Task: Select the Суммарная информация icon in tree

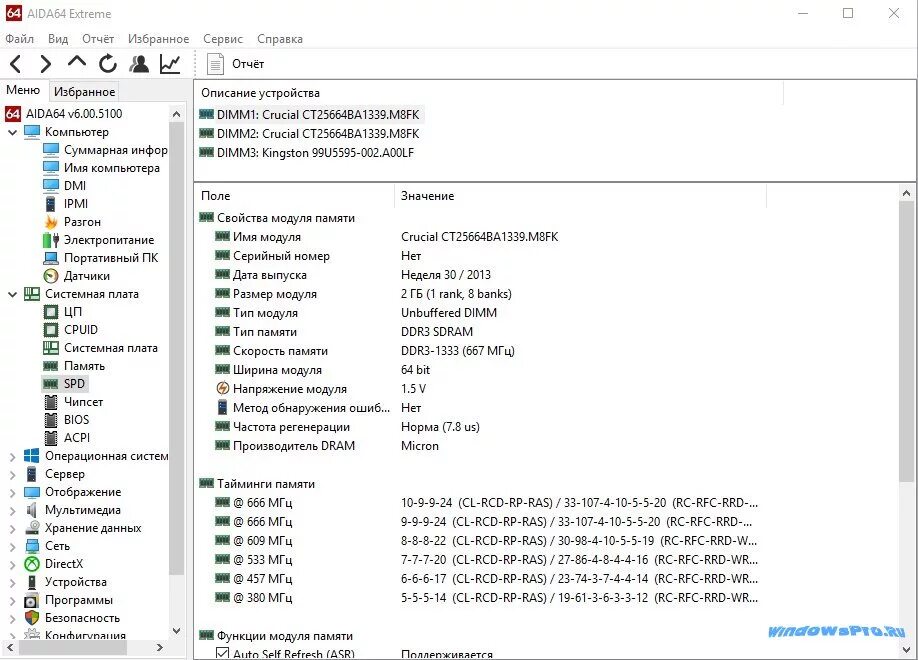Action: [x=51, y=150]
